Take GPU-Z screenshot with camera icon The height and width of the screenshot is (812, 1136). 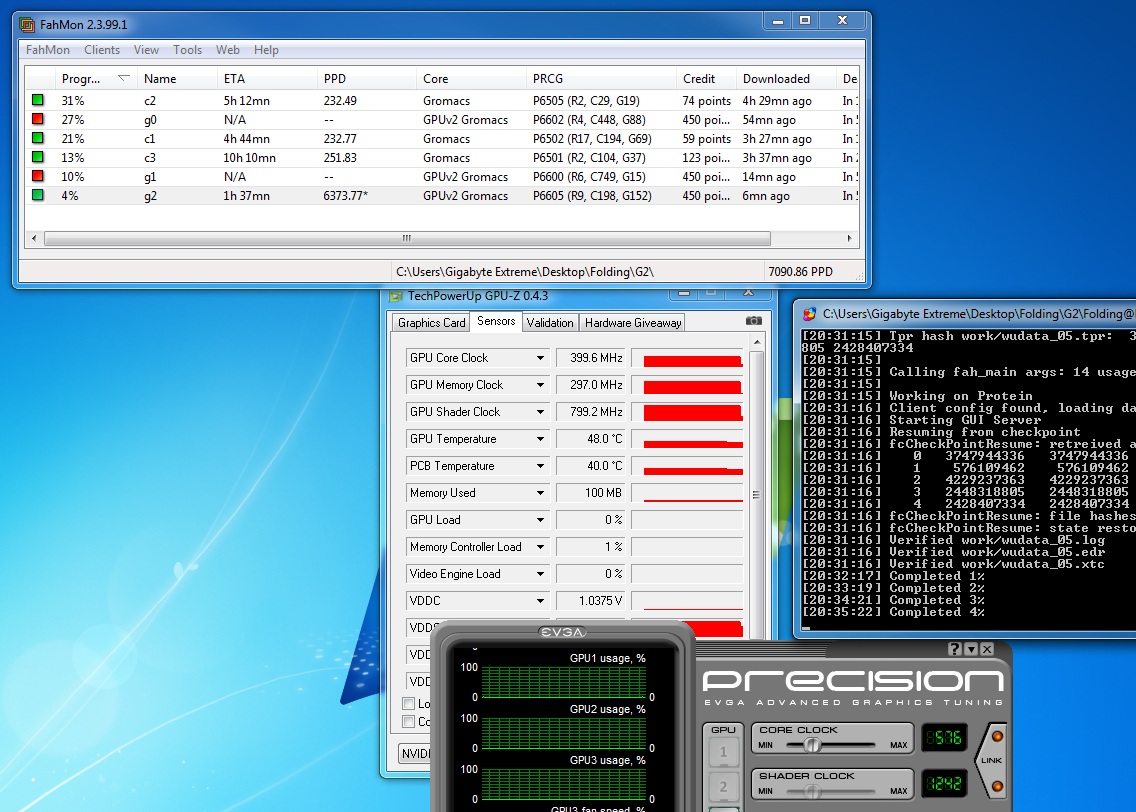click(x=753, y=320)
